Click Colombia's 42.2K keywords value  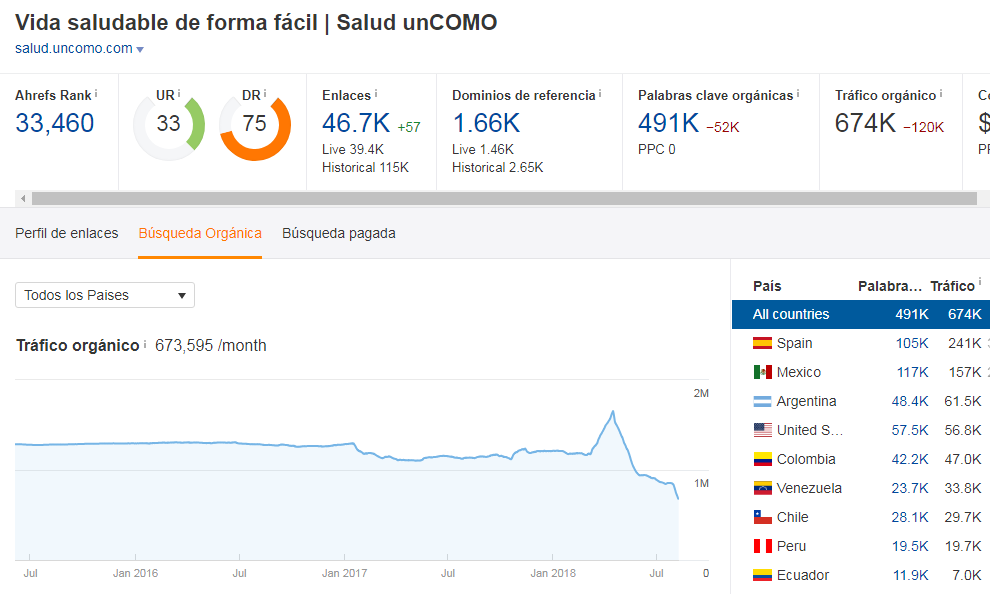(x=910, y=459)
